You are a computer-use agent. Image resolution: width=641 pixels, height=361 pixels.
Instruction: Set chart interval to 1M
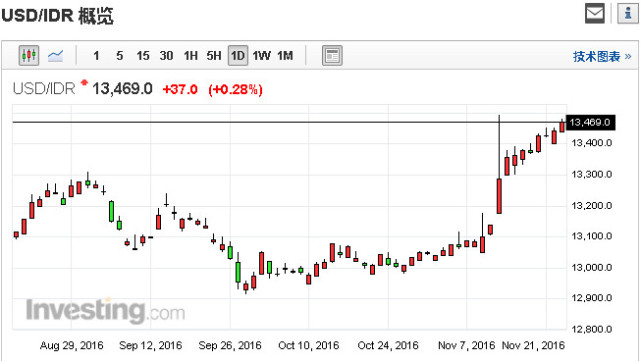point(285,56)
